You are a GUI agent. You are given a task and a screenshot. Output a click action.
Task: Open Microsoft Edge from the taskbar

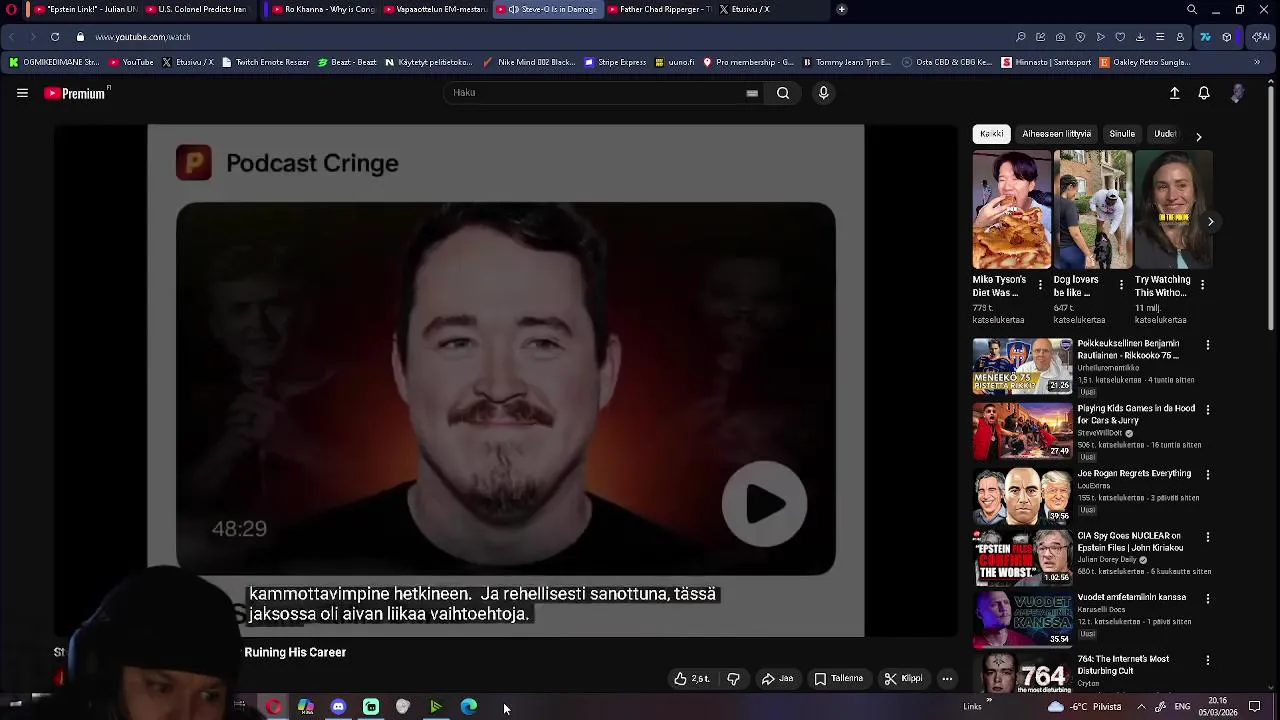click(468, 707)
